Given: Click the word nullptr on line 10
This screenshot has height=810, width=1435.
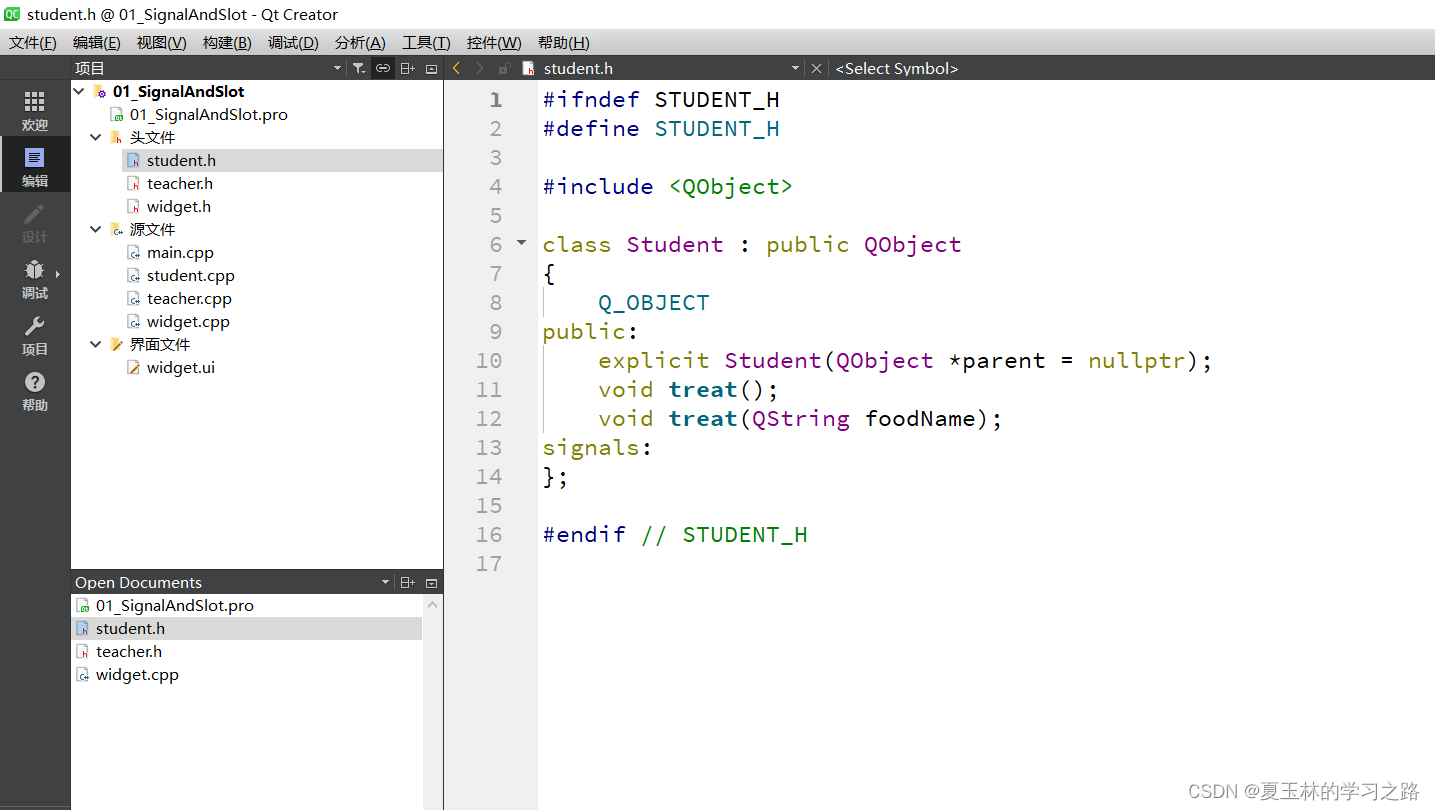Looking at the screenshot, I should tap(1136, 360).
